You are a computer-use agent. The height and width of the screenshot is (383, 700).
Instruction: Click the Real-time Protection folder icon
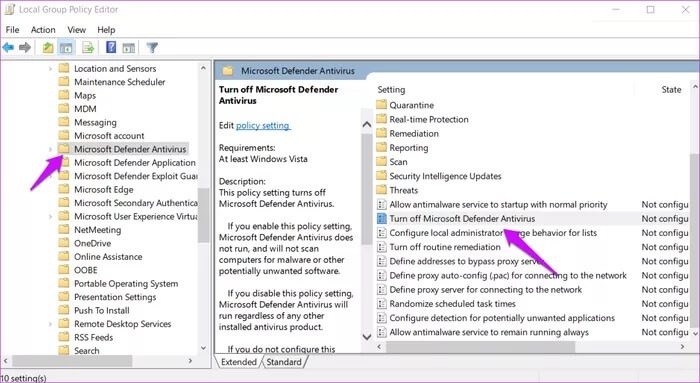click(381, 119)
